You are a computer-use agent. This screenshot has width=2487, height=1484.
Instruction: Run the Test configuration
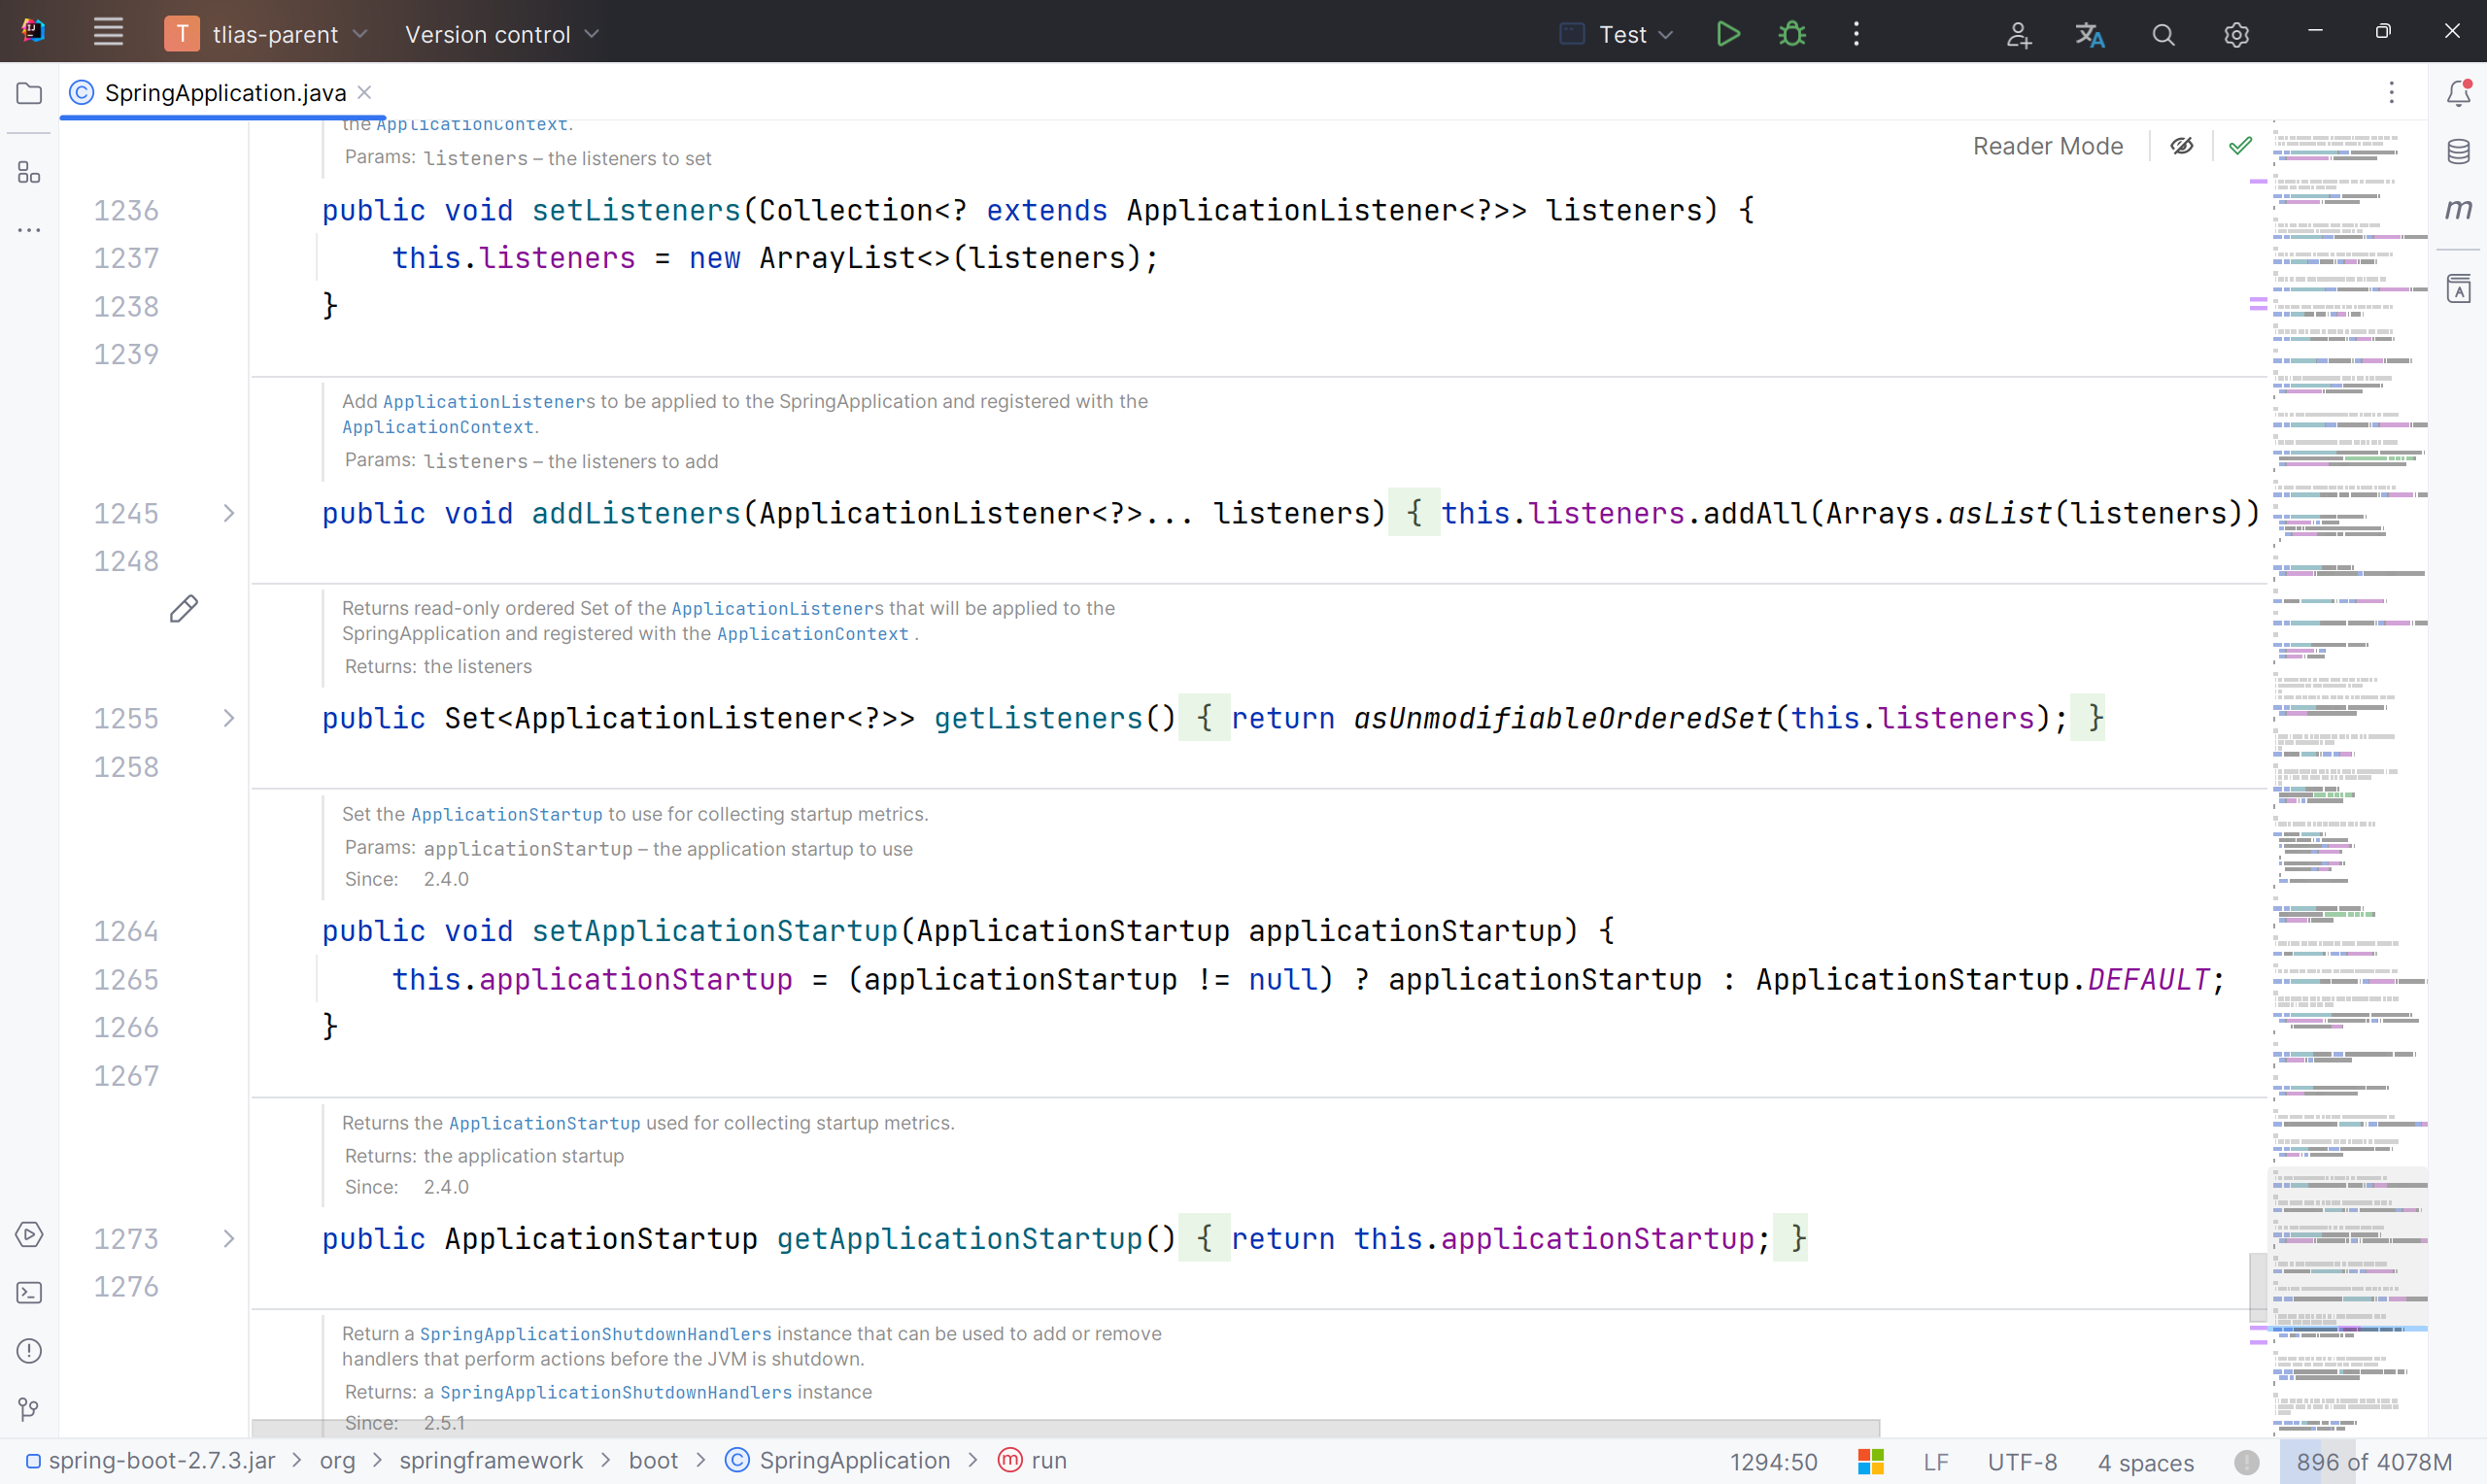point(1728,34)
